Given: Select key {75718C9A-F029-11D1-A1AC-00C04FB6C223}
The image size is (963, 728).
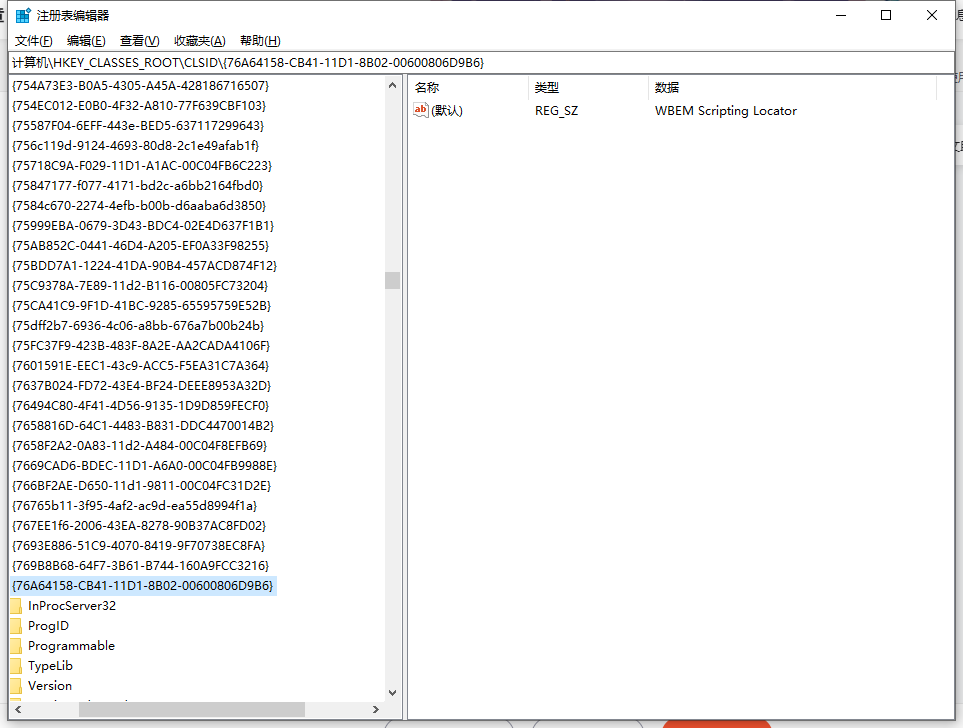Looking at the screenshot, I should [142, 165].
